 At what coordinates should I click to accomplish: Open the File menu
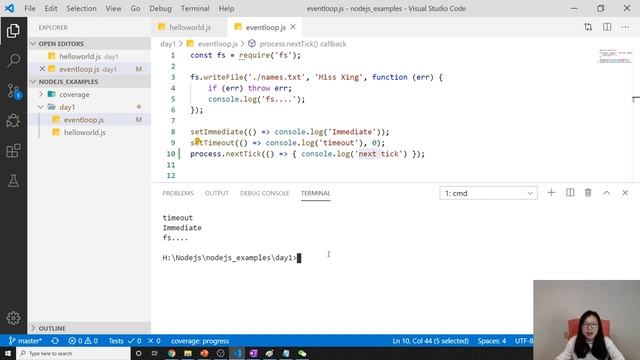point(30,8)
